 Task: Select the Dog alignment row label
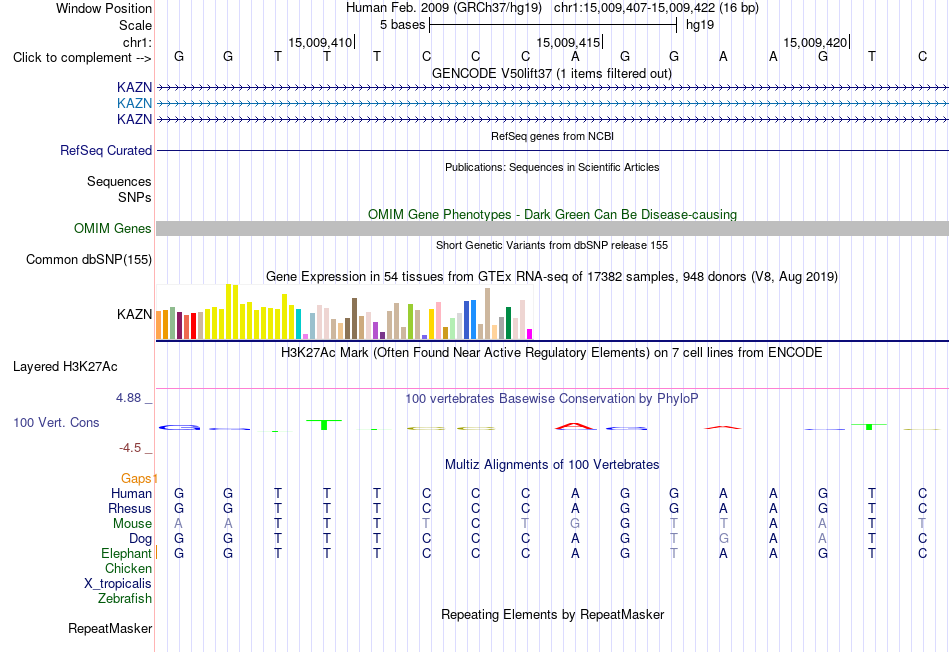point(140,539)
